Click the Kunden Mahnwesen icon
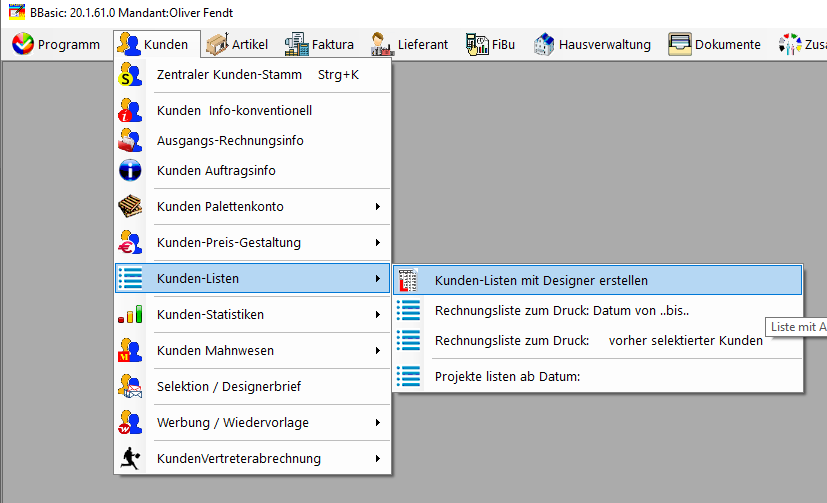827x503 pixels. click(130, 350)
